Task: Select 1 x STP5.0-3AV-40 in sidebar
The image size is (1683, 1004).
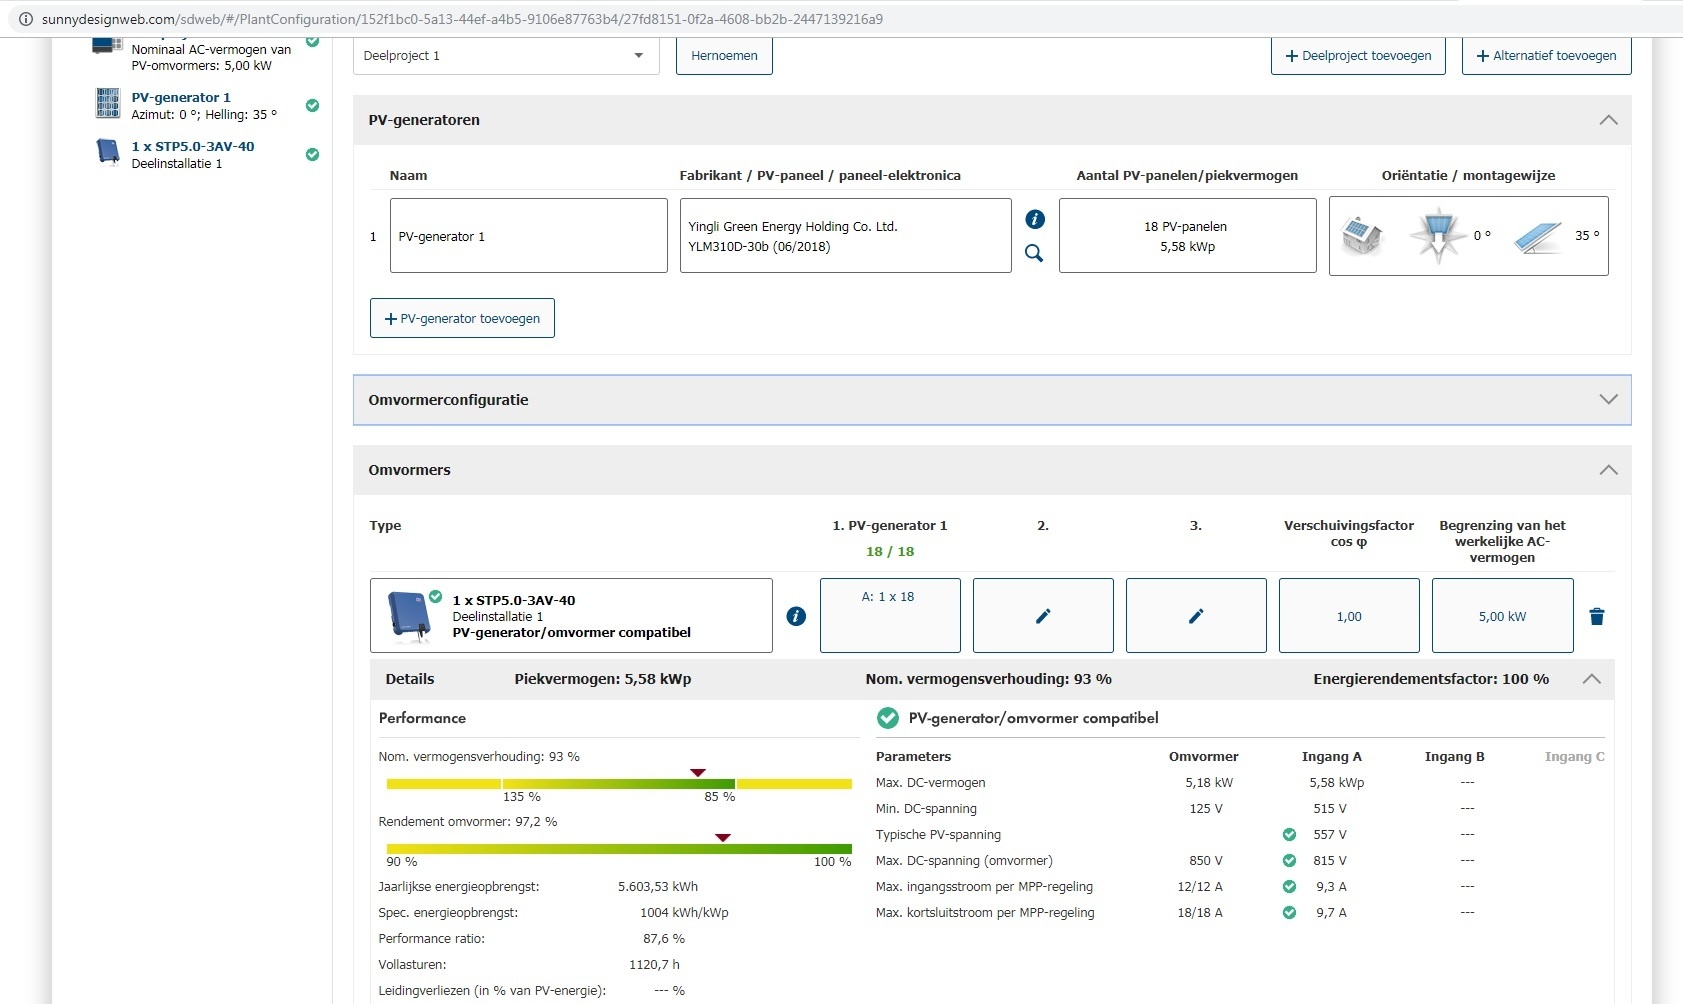Action: pyautogui.click(x=193, y=147)
